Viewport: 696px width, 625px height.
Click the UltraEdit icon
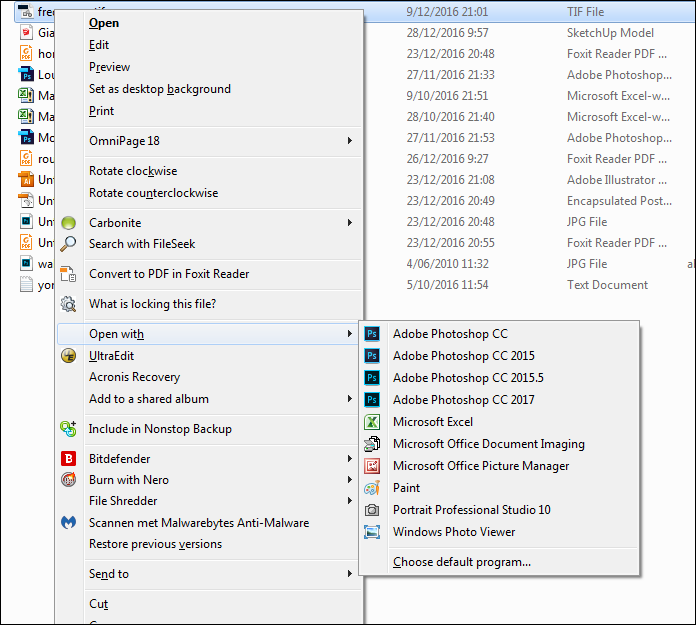coord(69,355)
